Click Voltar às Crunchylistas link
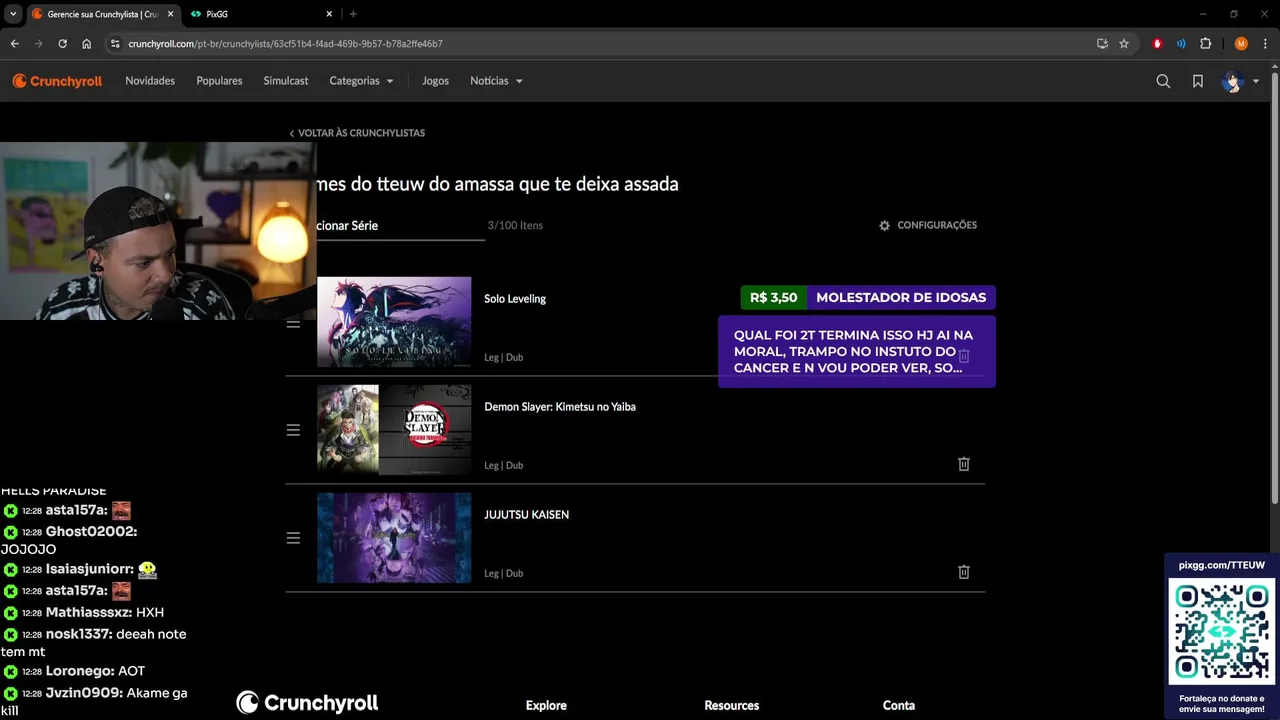The height and width of the screenshot is (720, 1280). click(x=357, y=133)
